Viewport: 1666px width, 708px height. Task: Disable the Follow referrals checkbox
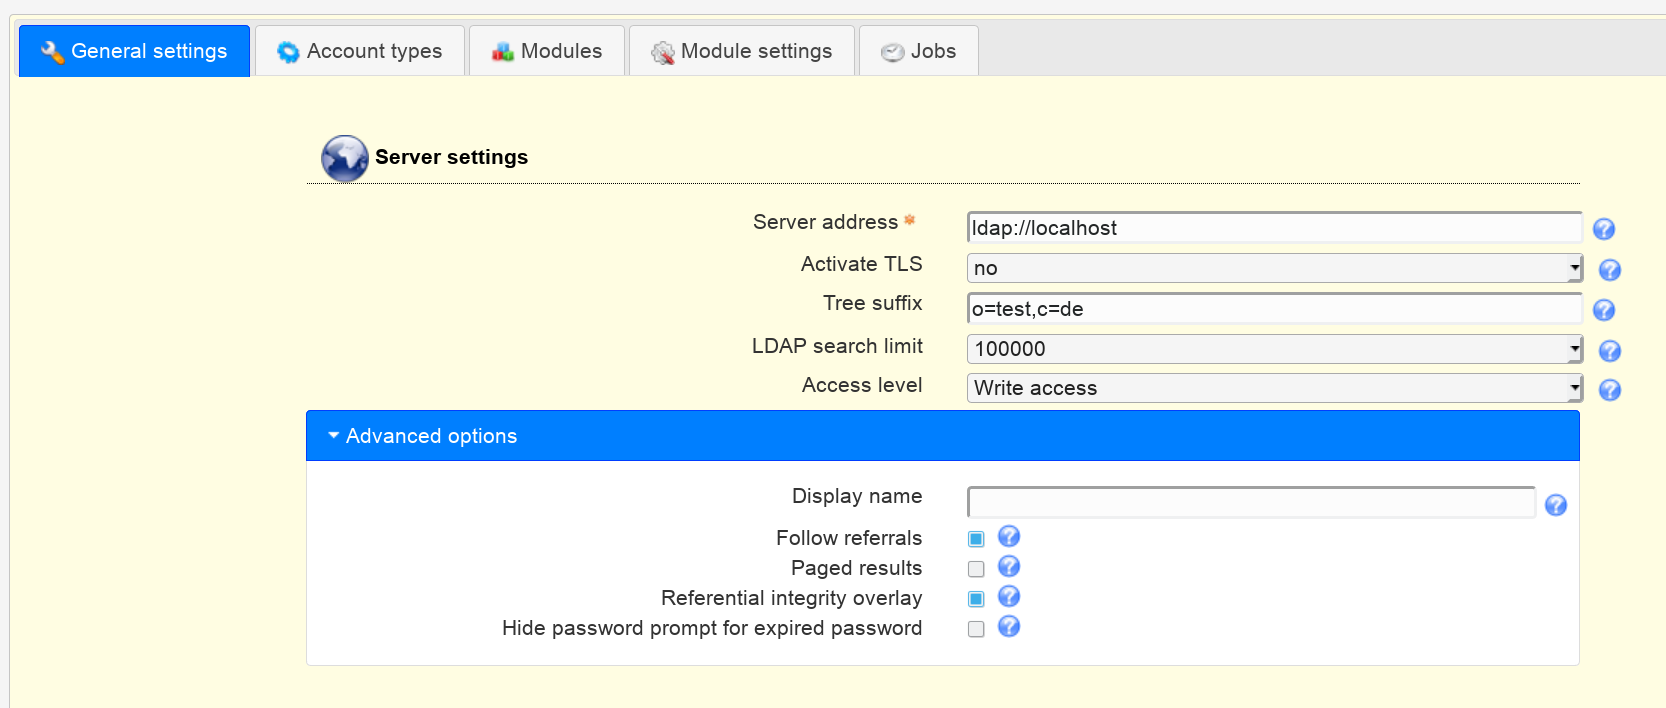(x=976, y=539)
